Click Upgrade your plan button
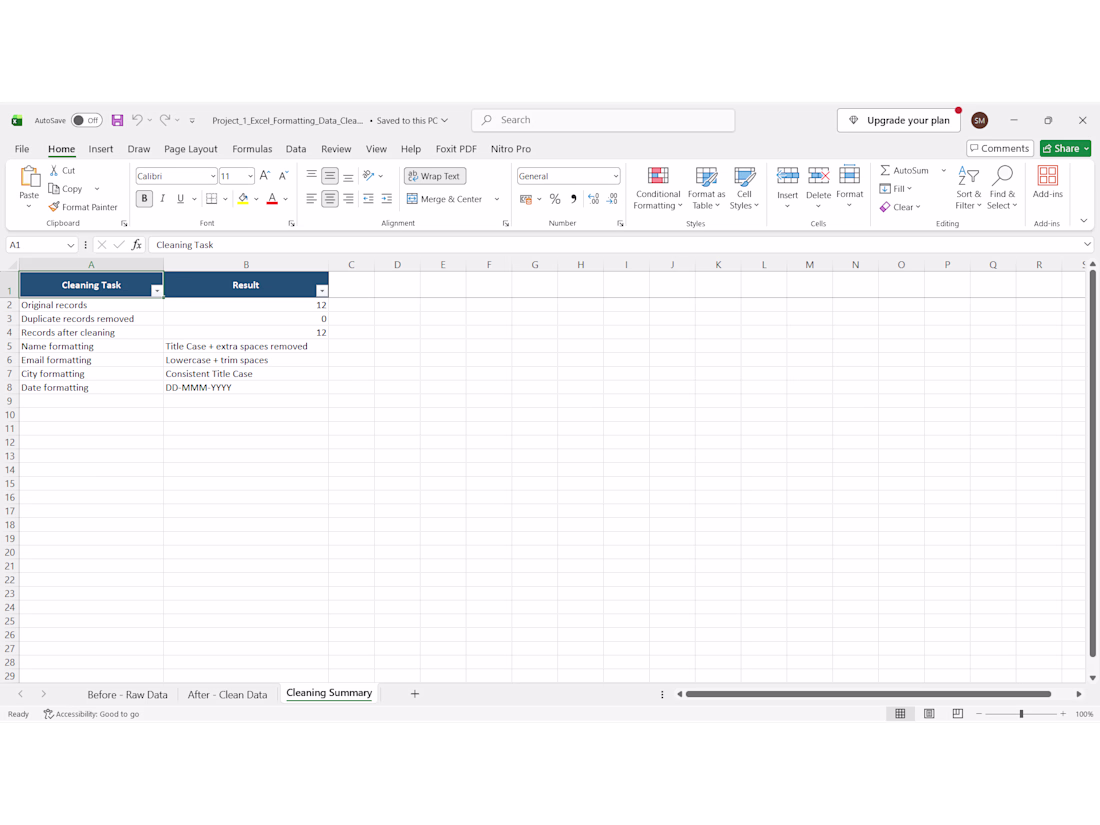 coord(898,121)
